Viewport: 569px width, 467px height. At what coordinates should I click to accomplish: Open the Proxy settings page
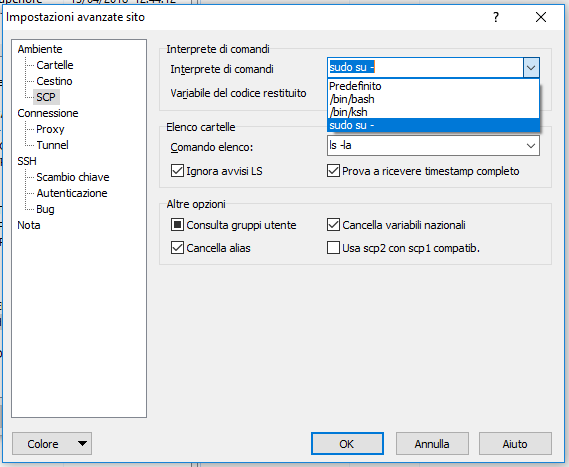click(x=50, y=129)
